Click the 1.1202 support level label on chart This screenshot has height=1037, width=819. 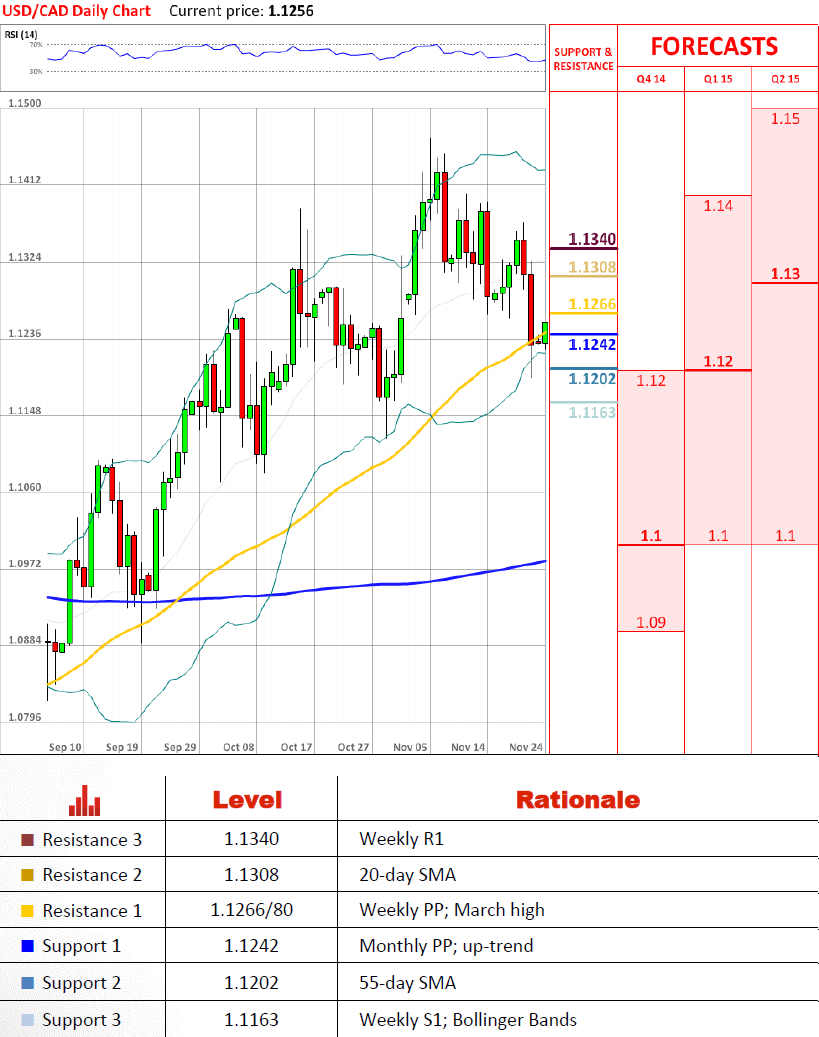click(592, 378)
